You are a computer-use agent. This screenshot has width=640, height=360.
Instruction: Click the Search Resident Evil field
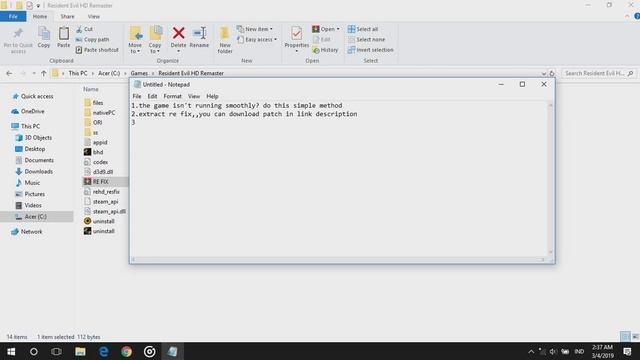click(598, 73)
